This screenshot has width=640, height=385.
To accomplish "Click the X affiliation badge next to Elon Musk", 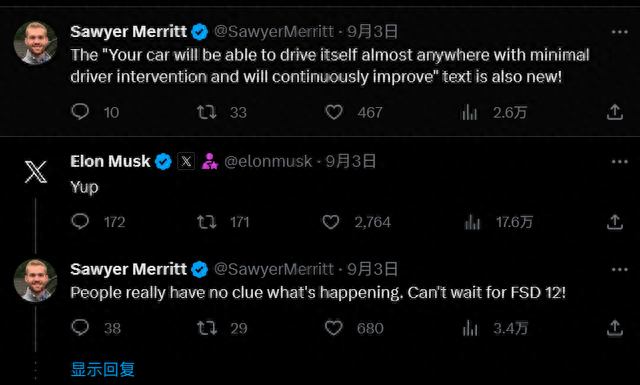I will tap(186, 161).
